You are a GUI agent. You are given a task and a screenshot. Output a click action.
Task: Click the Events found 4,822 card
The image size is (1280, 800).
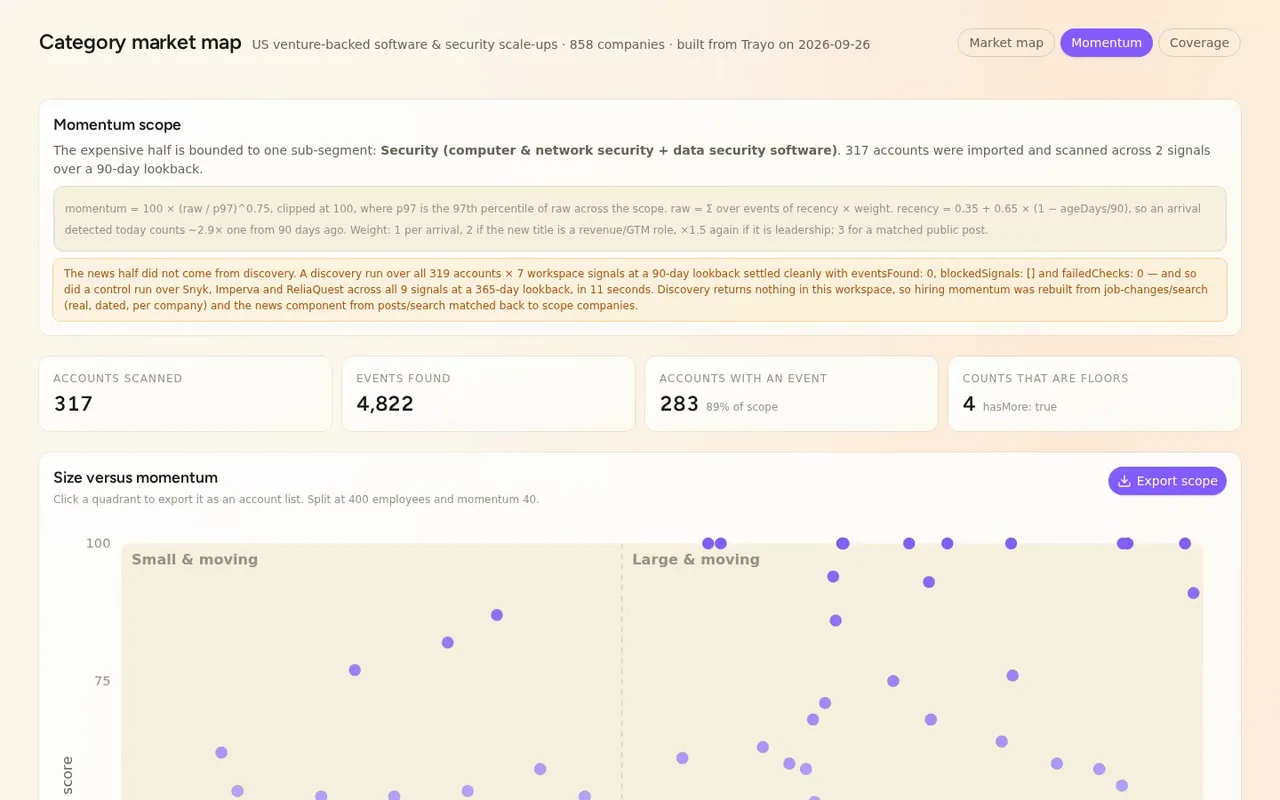[488, 394]
